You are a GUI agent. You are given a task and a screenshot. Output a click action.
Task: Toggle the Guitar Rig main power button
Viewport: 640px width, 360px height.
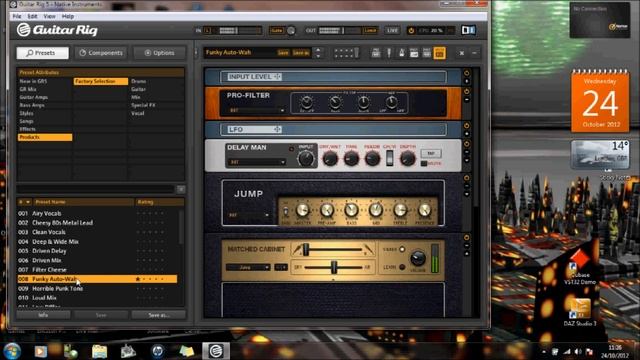pyautogui.click(x=411, y=31)
